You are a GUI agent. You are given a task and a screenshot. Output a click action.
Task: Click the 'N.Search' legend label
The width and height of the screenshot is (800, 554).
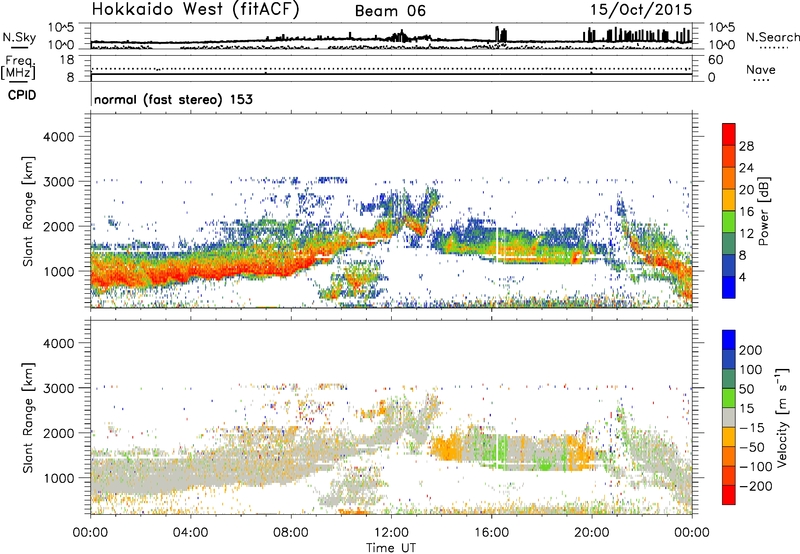(x=772, y=37)
